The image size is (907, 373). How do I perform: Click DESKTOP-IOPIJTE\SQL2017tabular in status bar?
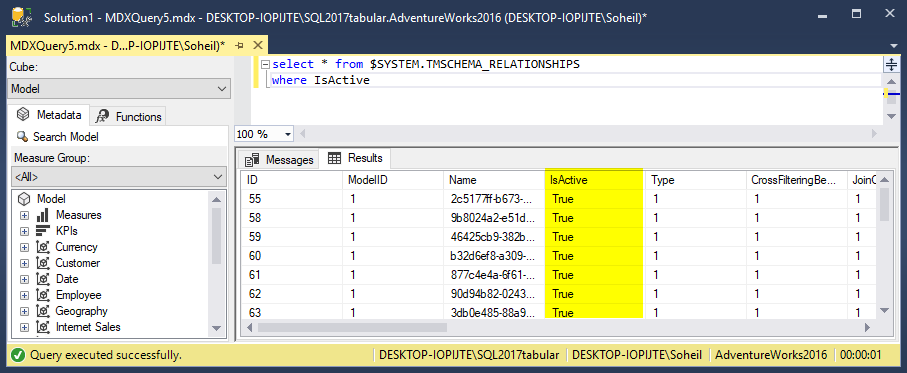tap(469, 354)
